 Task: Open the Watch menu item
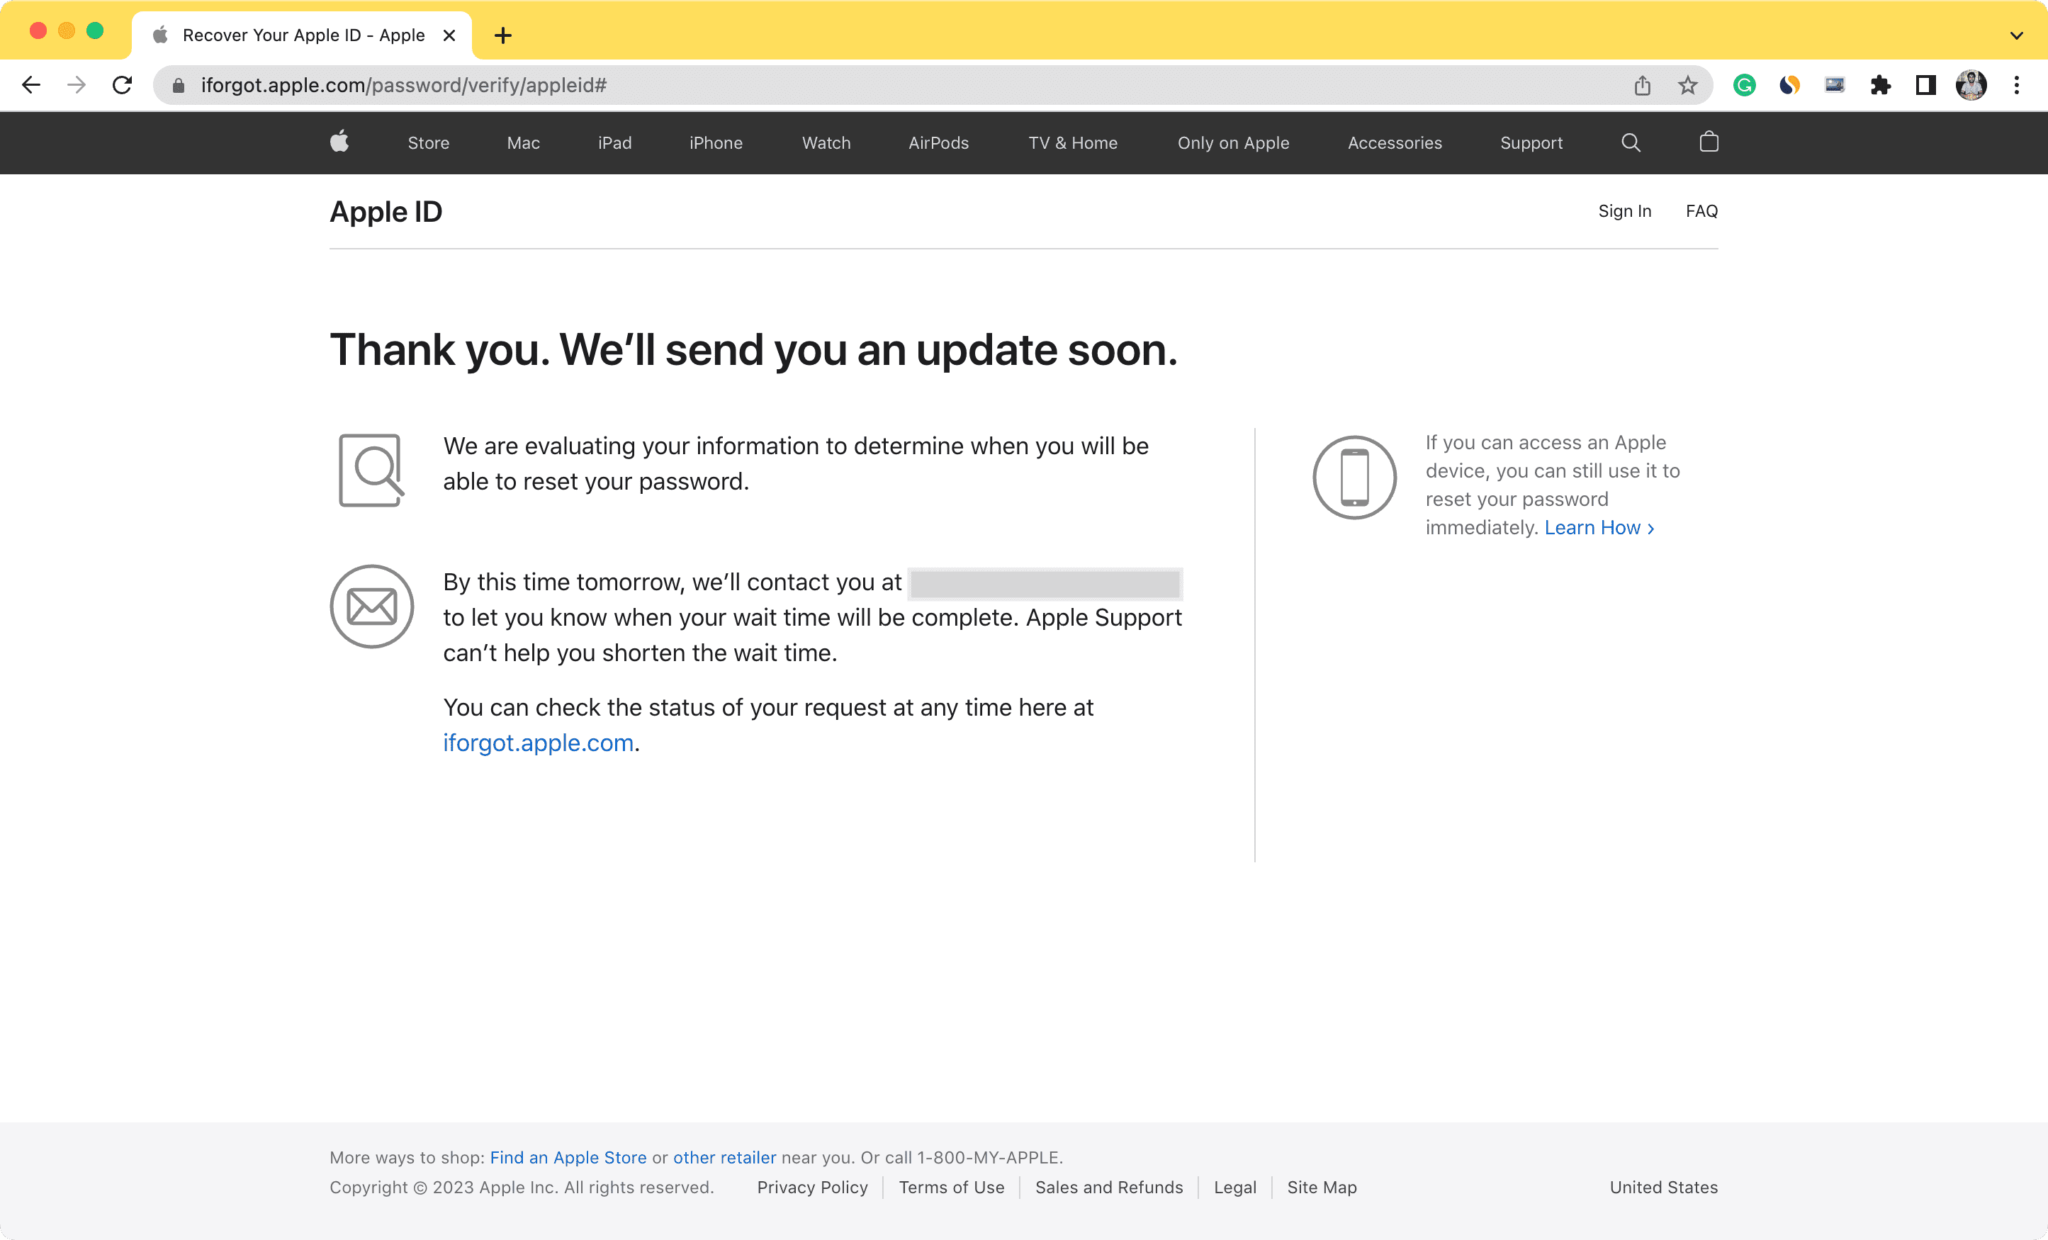pyautogui.click(x=826, y=143)
